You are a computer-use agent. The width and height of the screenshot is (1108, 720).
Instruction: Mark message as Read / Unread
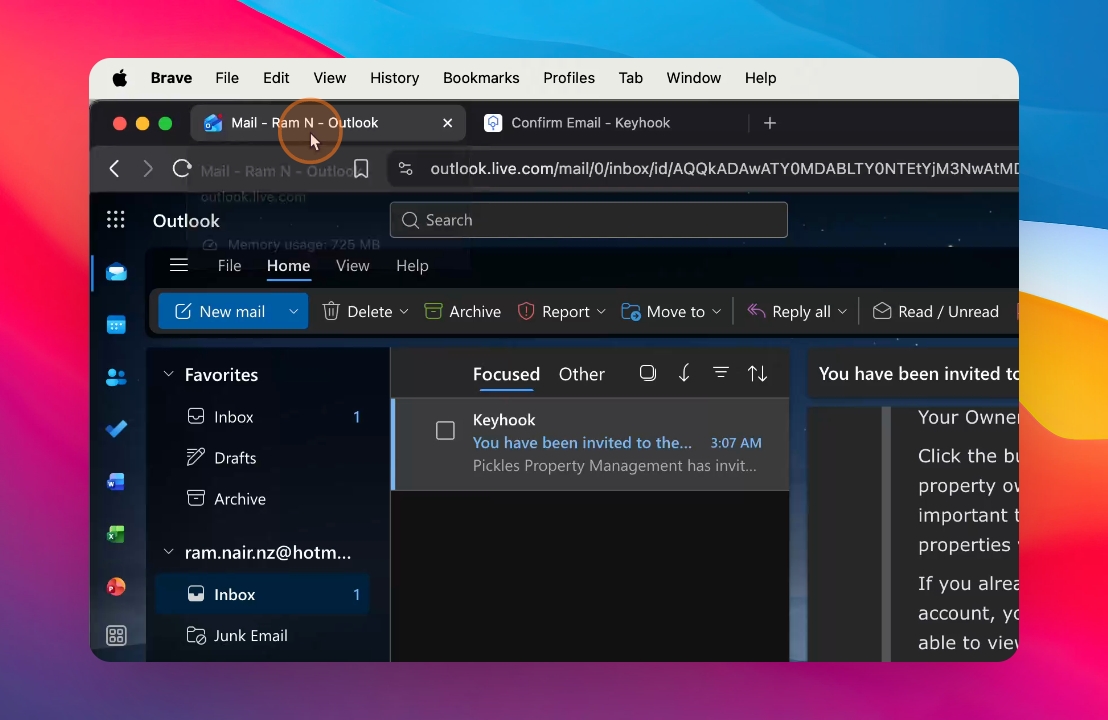click(936, 312)
